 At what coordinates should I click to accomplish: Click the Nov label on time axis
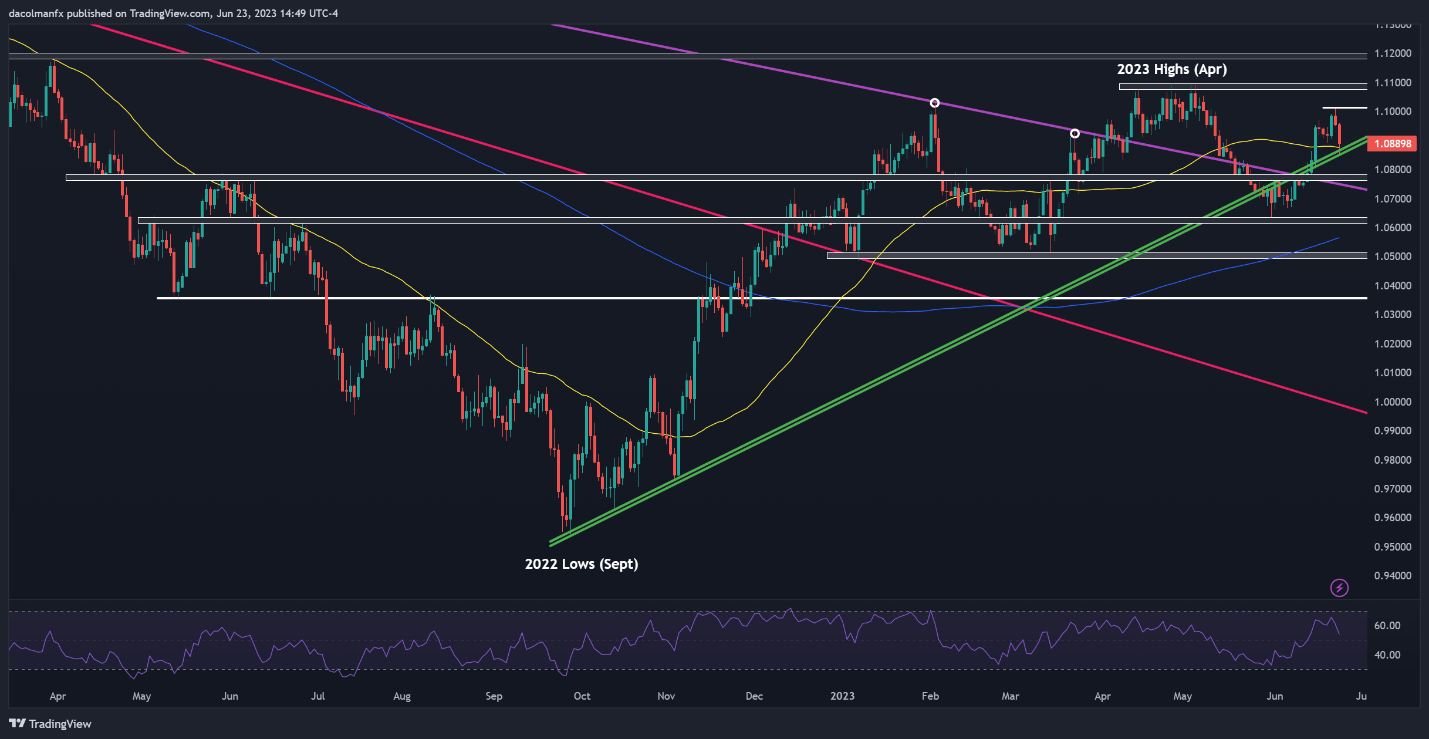pos(667,695)
